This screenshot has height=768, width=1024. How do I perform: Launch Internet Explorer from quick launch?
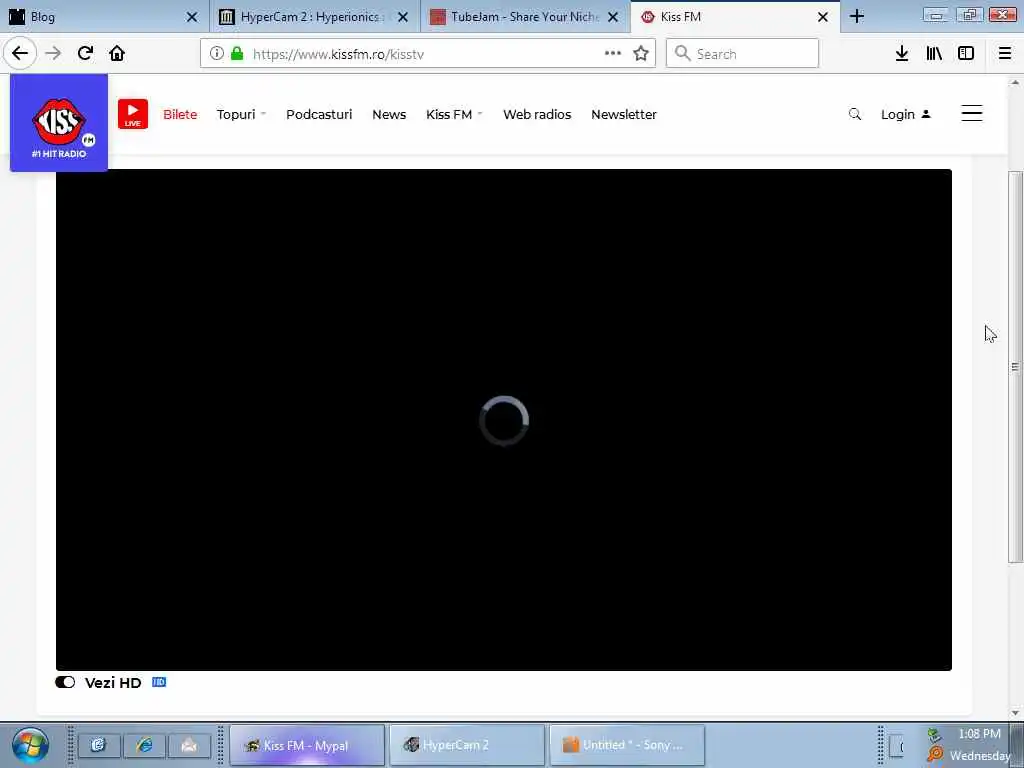pyautogui.click(x=144, y=745)
